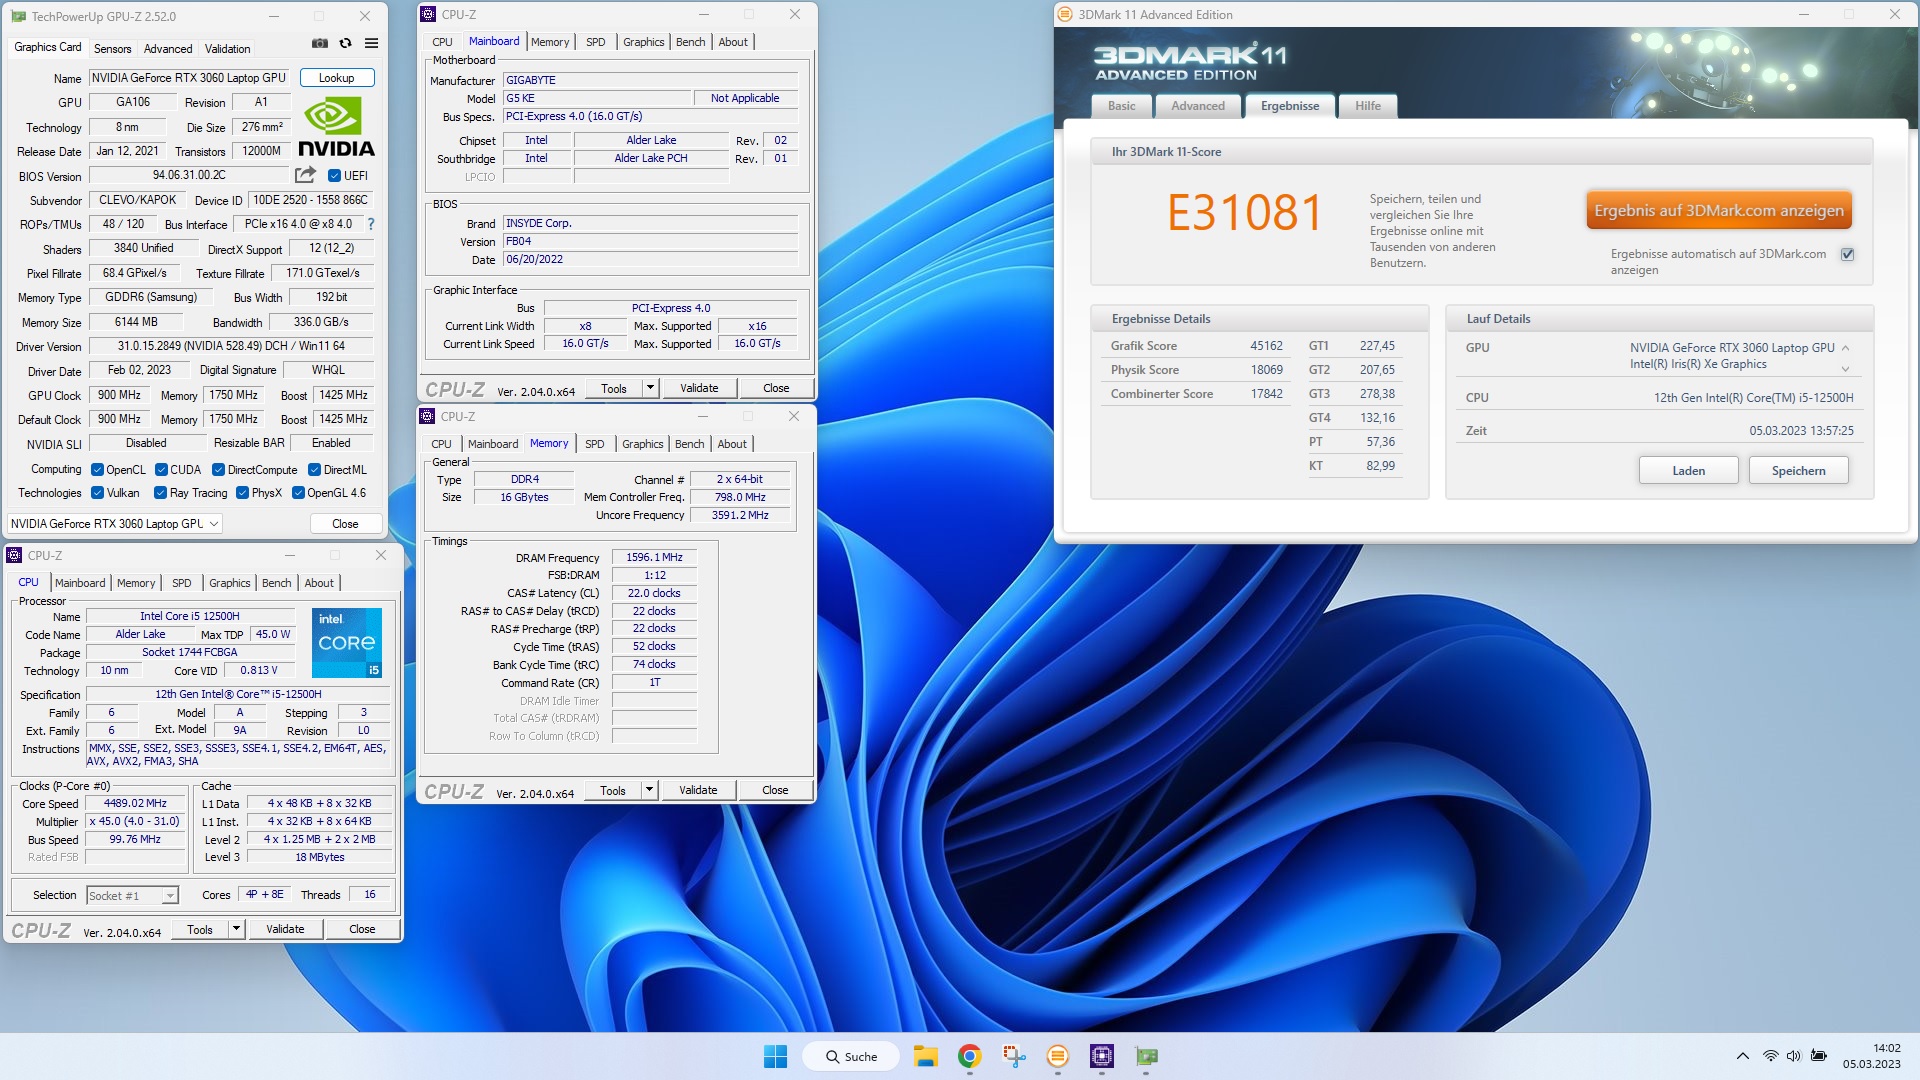Click the purple CPU-Z taskbar icon

pyautogui.click(x=1102, y=1056)
